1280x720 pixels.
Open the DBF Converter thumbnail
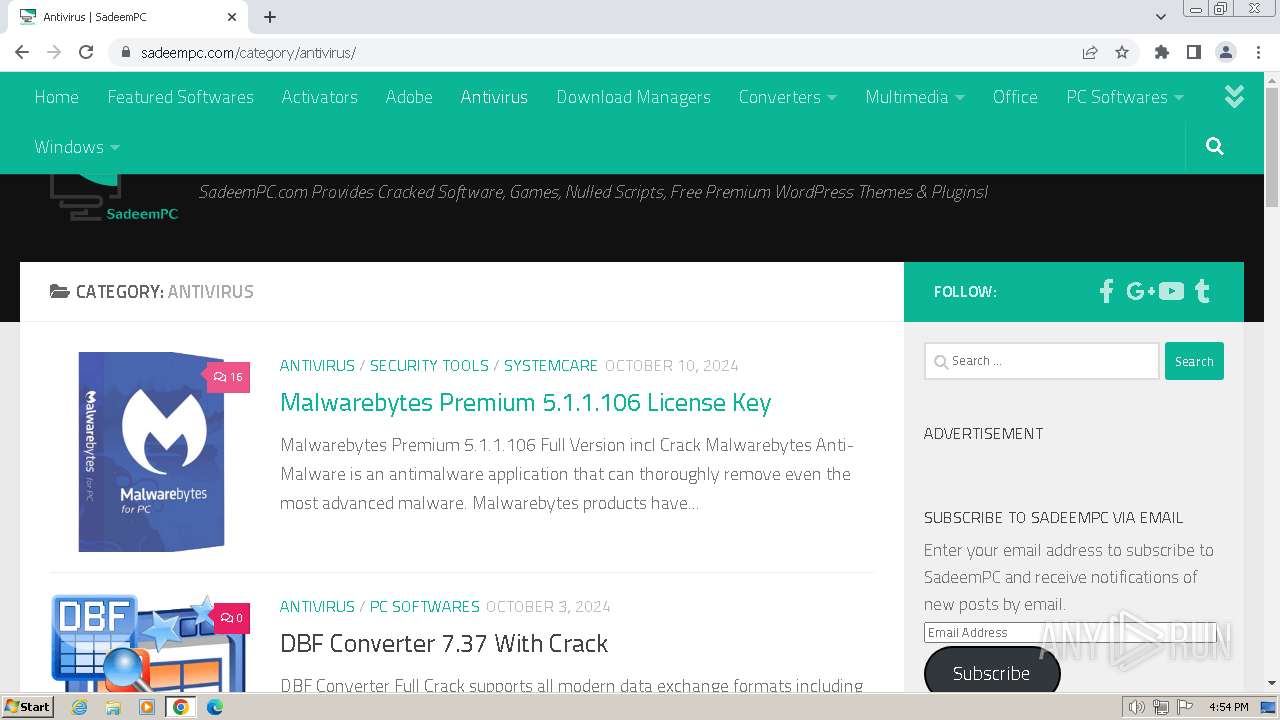coord(148,643)
